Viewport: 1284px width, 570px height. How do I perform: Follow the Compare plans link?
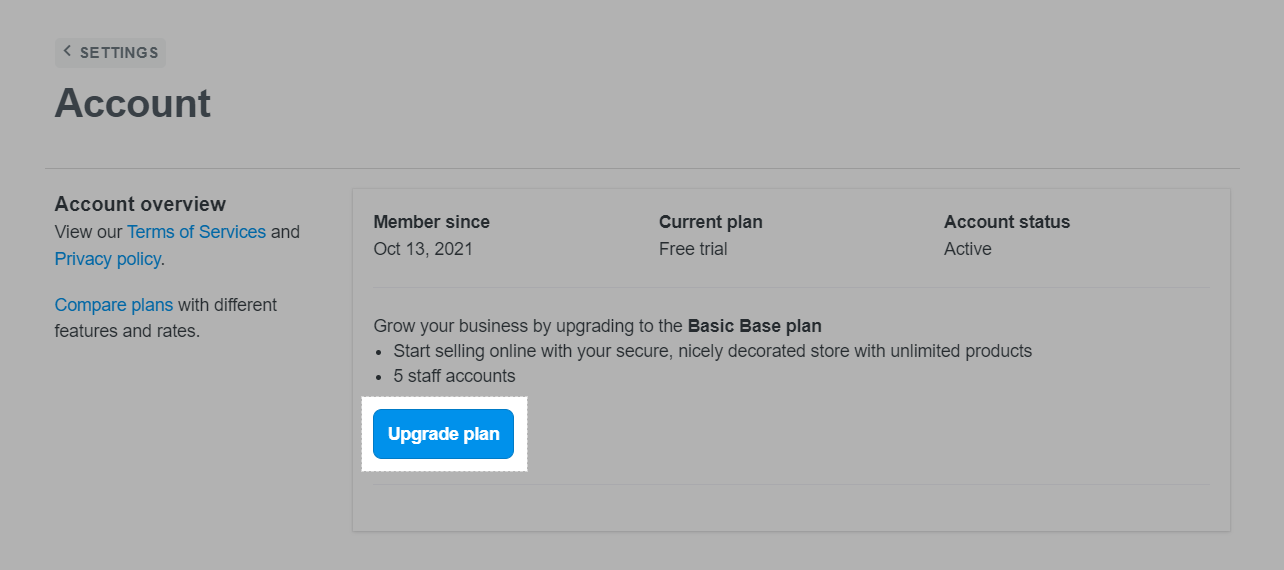click(x=114, y=305)
